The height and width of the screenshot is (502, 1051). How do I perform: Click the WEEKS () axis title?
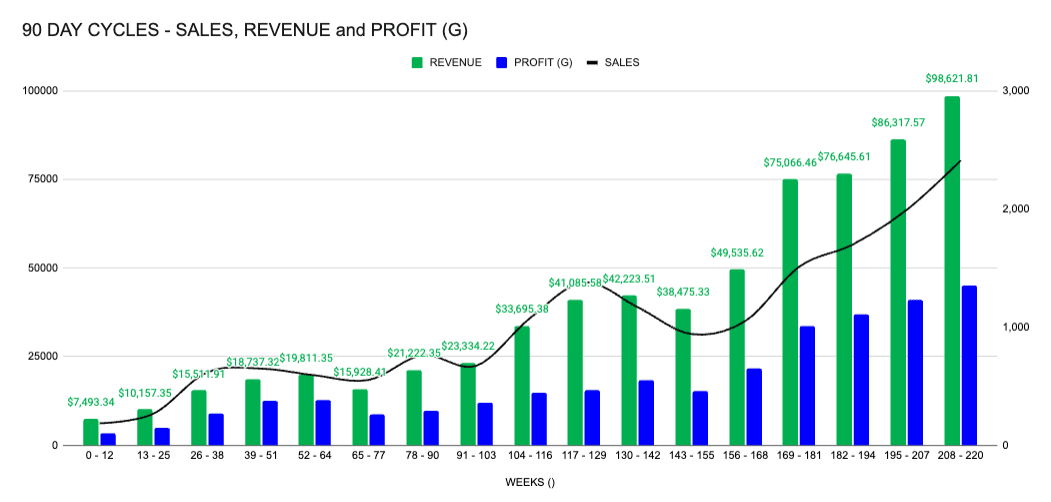coord(530,483)
